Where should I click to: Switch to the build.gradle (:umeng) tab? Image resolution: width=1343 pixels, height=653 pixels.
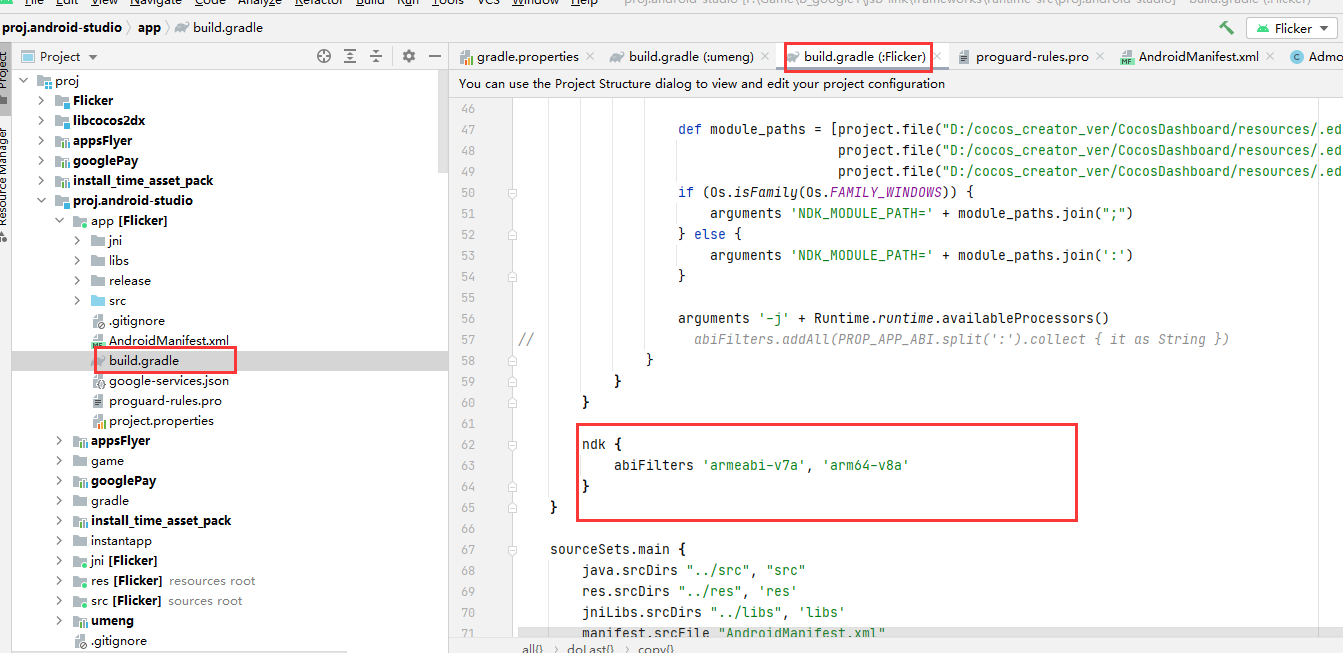coord(690,57)
